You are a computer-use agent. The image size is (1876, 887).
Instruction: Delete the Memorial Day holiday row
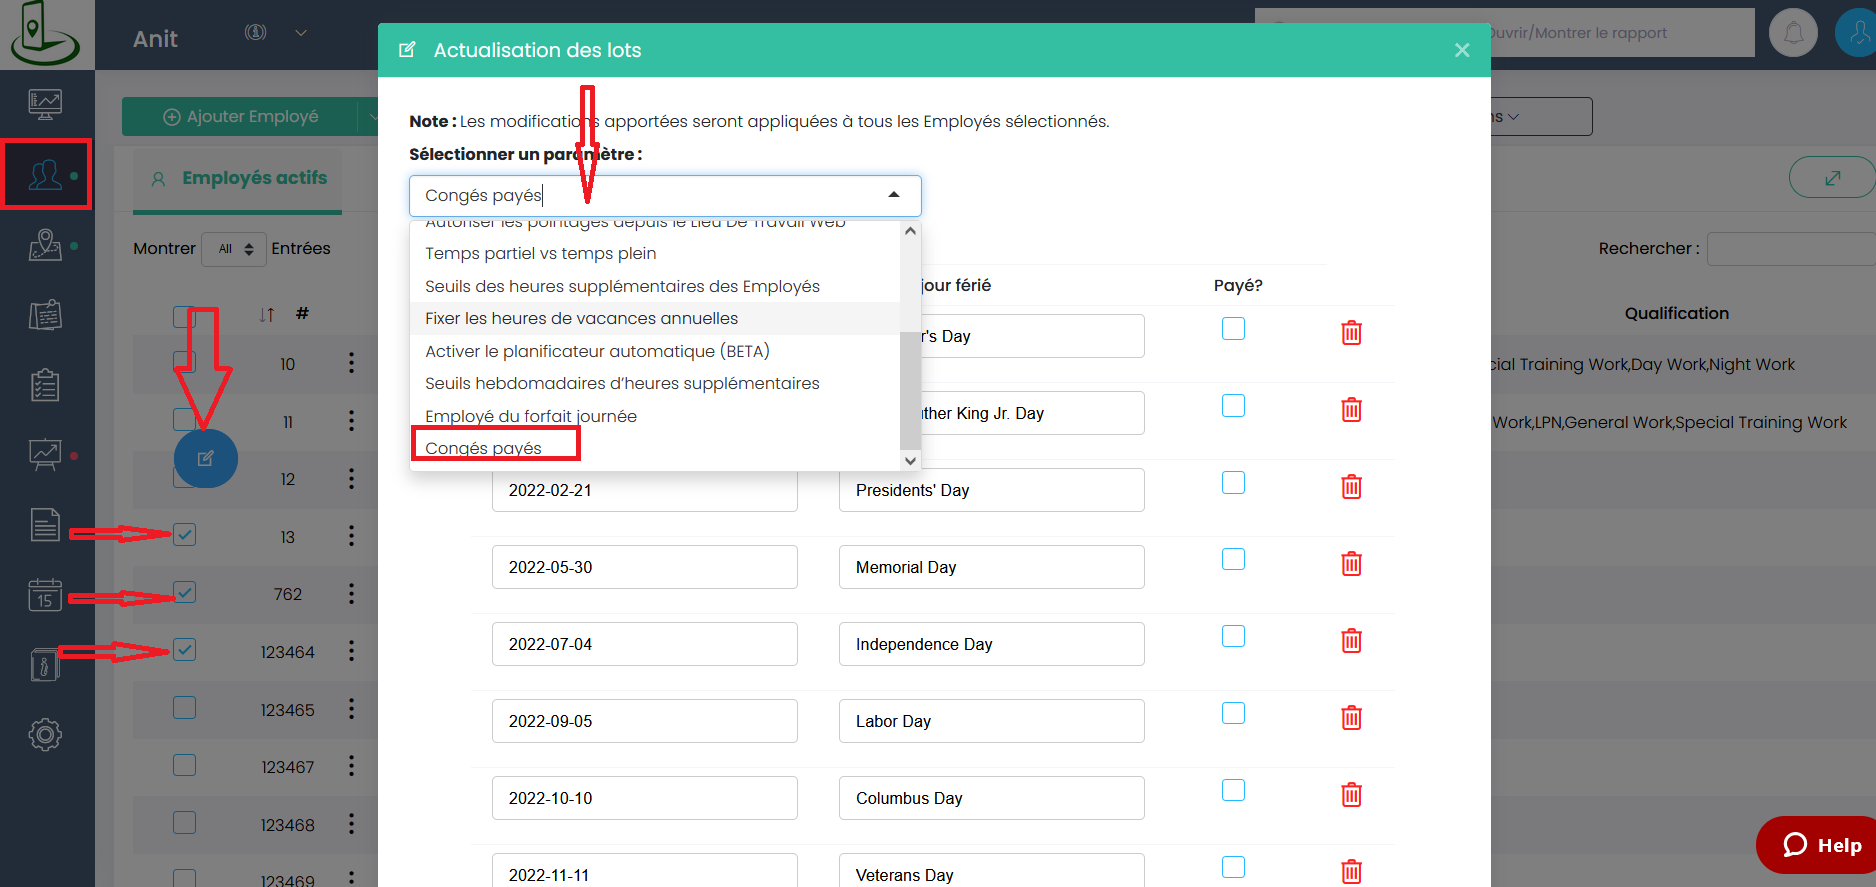1351,564
